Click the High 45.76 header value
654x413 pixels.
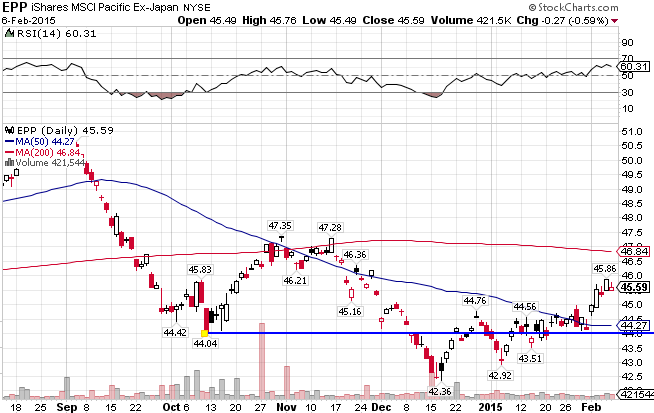point(269,20)
